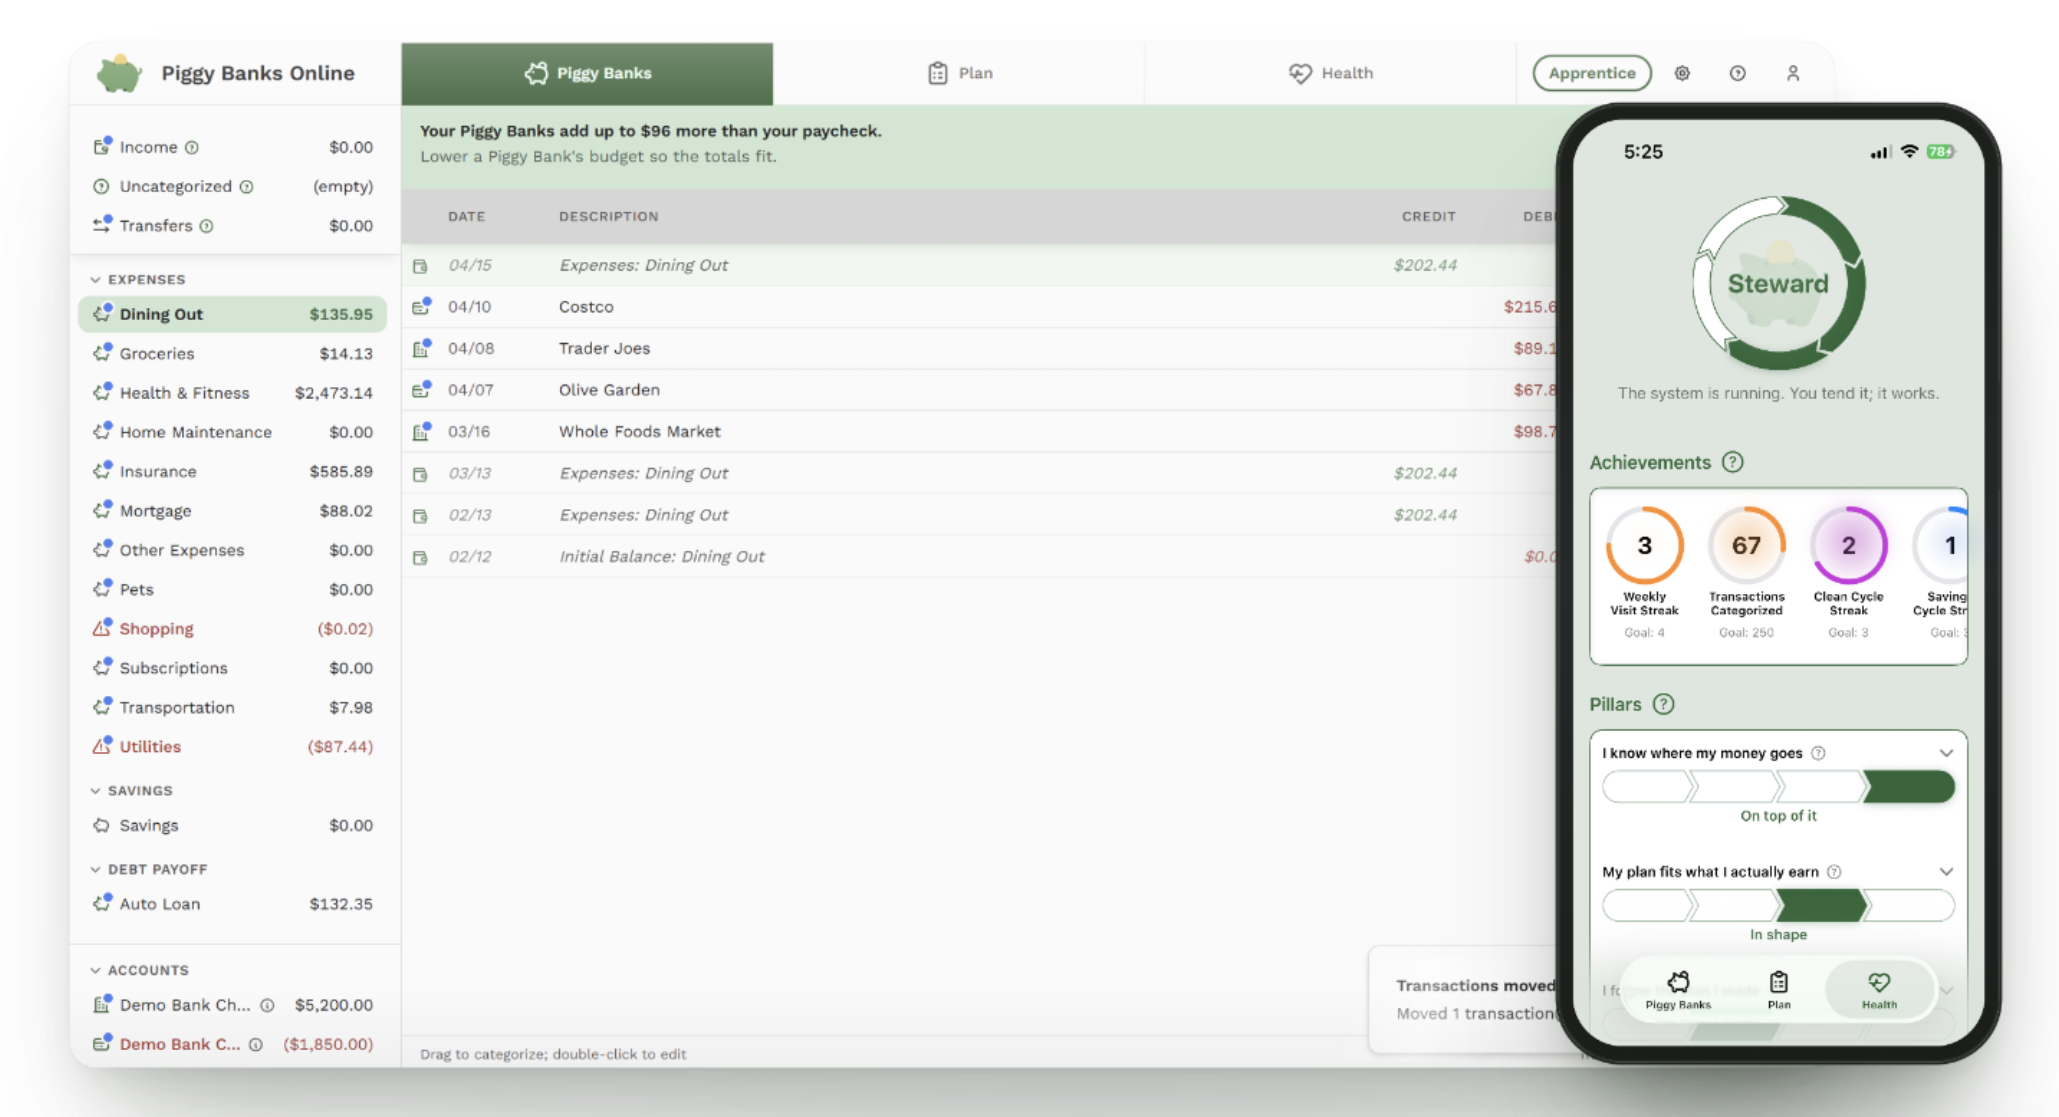Switch to the Plan tab
This screenshot has width=2059, height=1117.
click(959, 73)
